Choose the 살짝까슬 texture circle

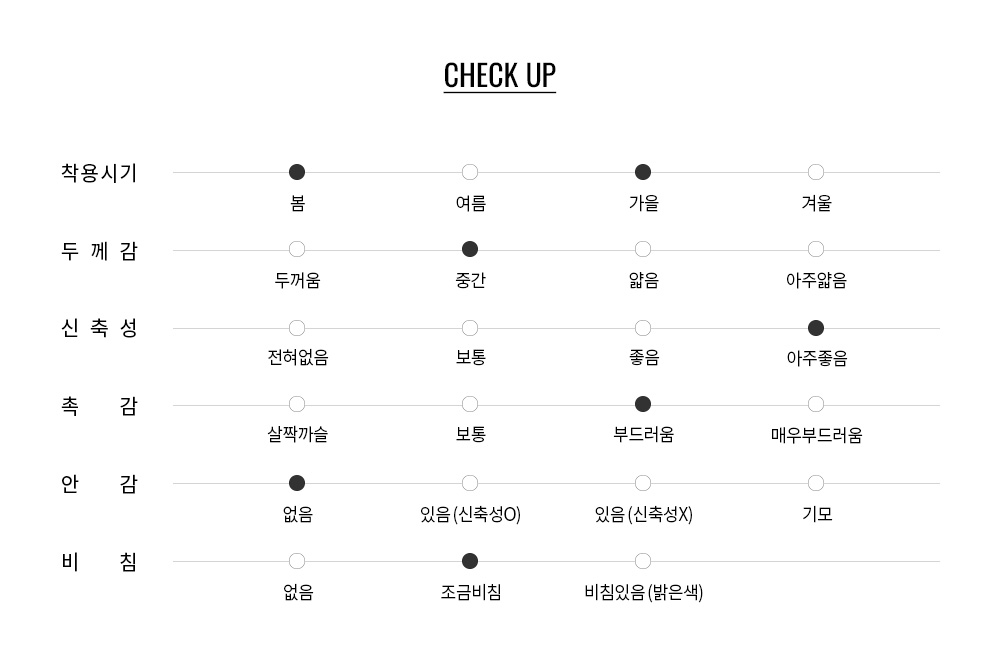(x=297, y=404)
